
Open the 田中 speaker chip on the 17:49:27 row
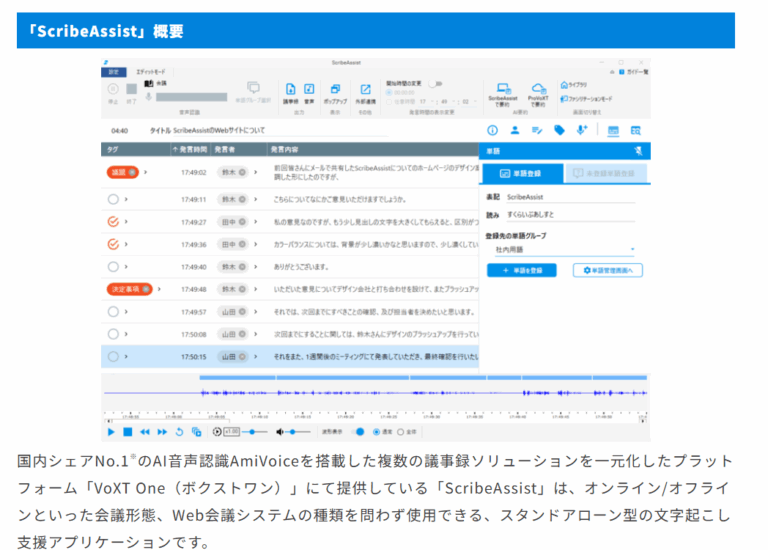(x=234, y=222)
